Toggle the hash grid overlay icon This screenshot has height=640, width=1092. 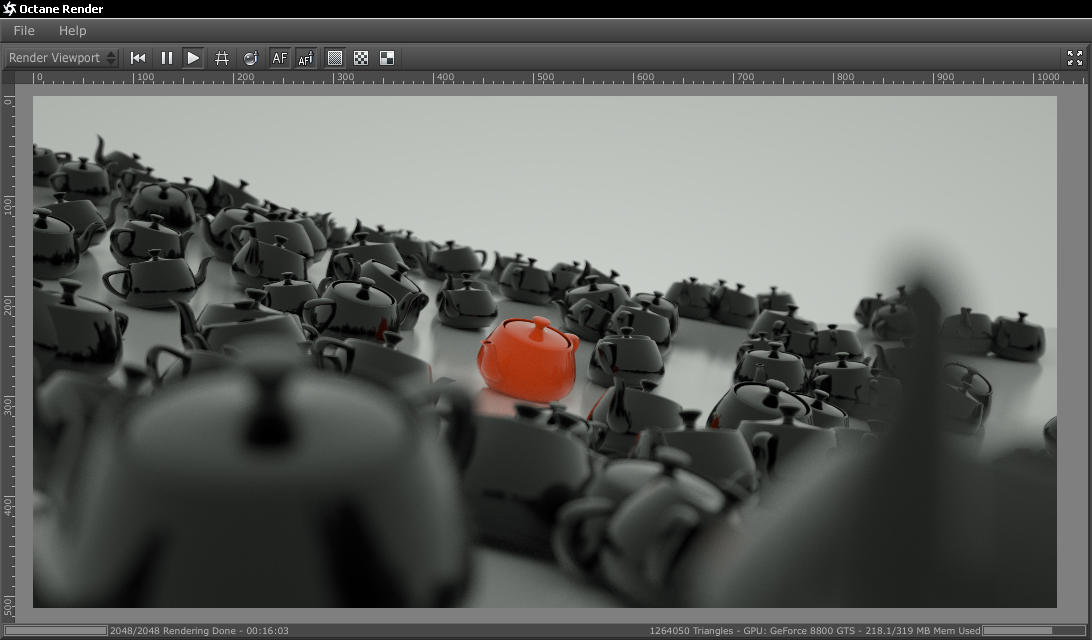(222, 58)
